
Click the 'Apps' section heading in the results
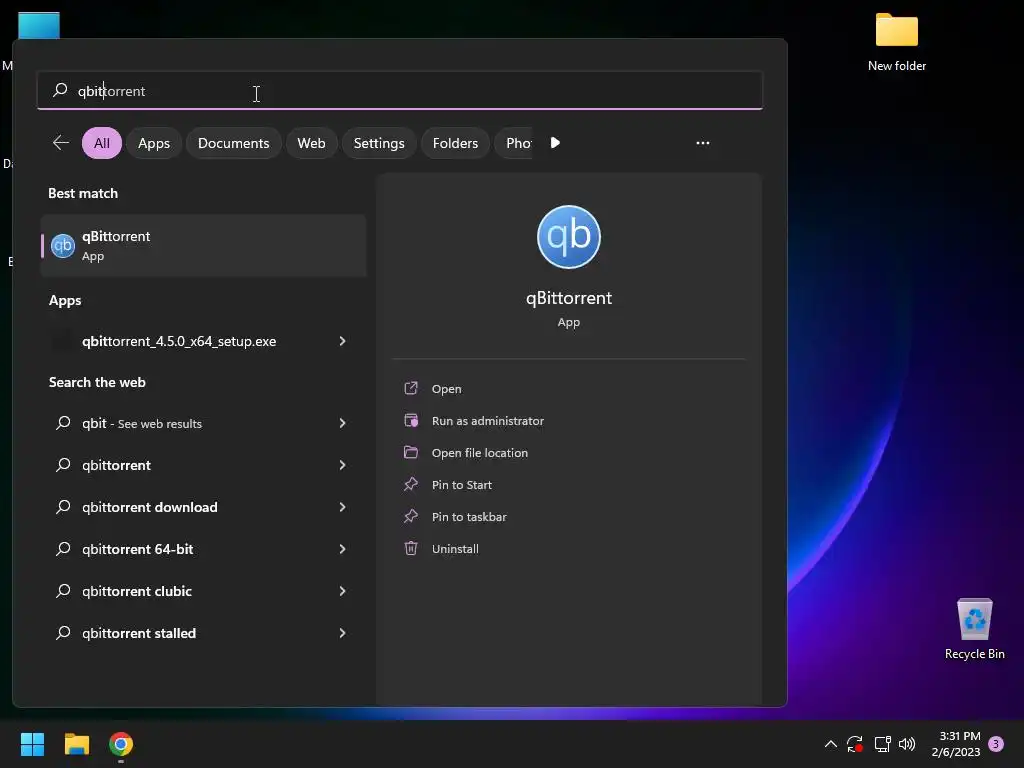[65, 300]
